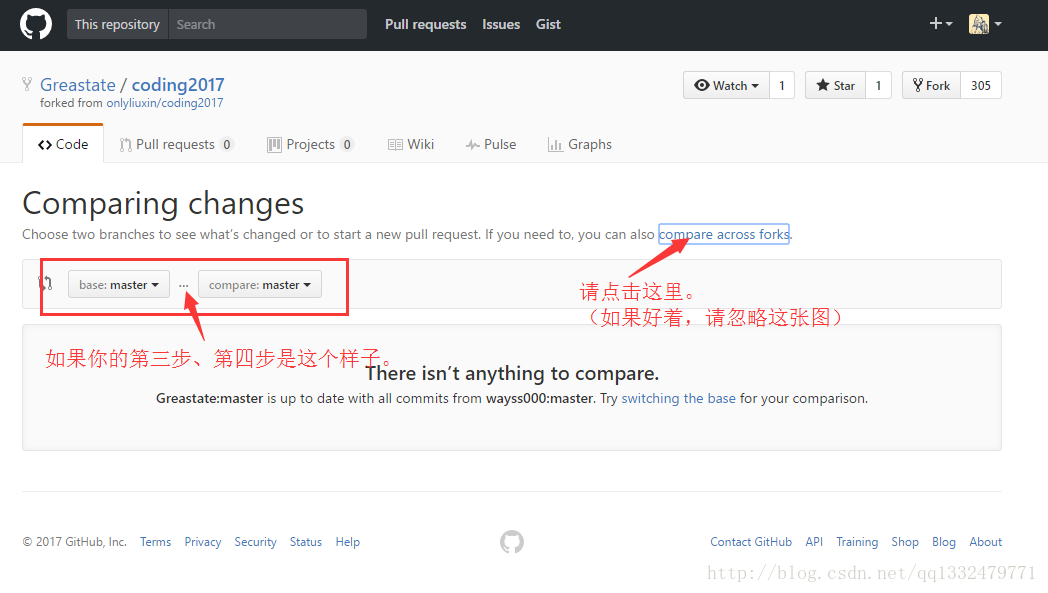Screen dimensions: 1048x593
Task: Switch to the Code tab
Action: pos(63,144)
